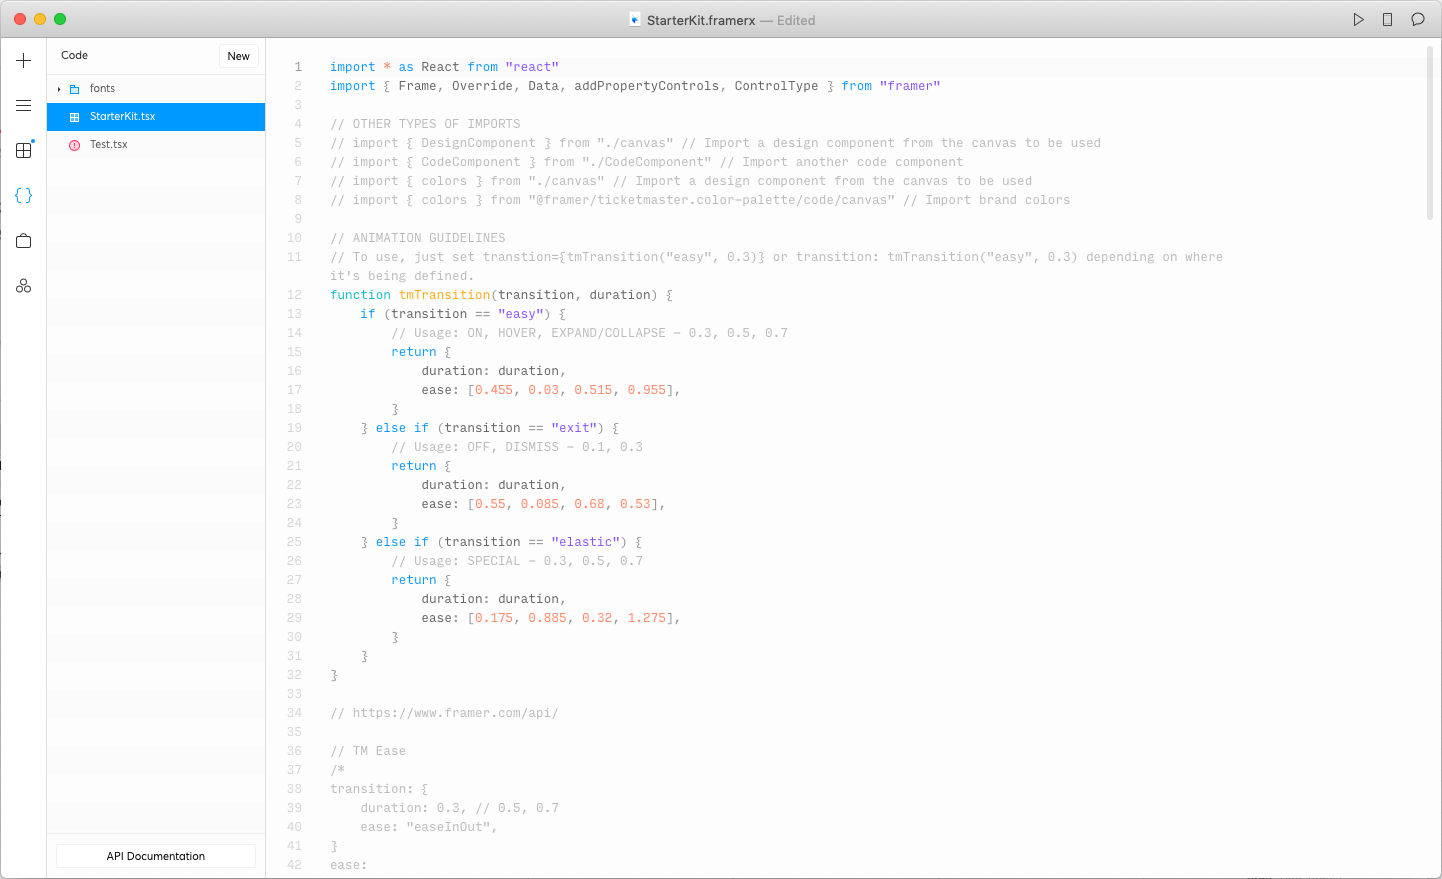Click the StarterKit.framerx document icon in title

pyautogui.click(x=635, y=20)
